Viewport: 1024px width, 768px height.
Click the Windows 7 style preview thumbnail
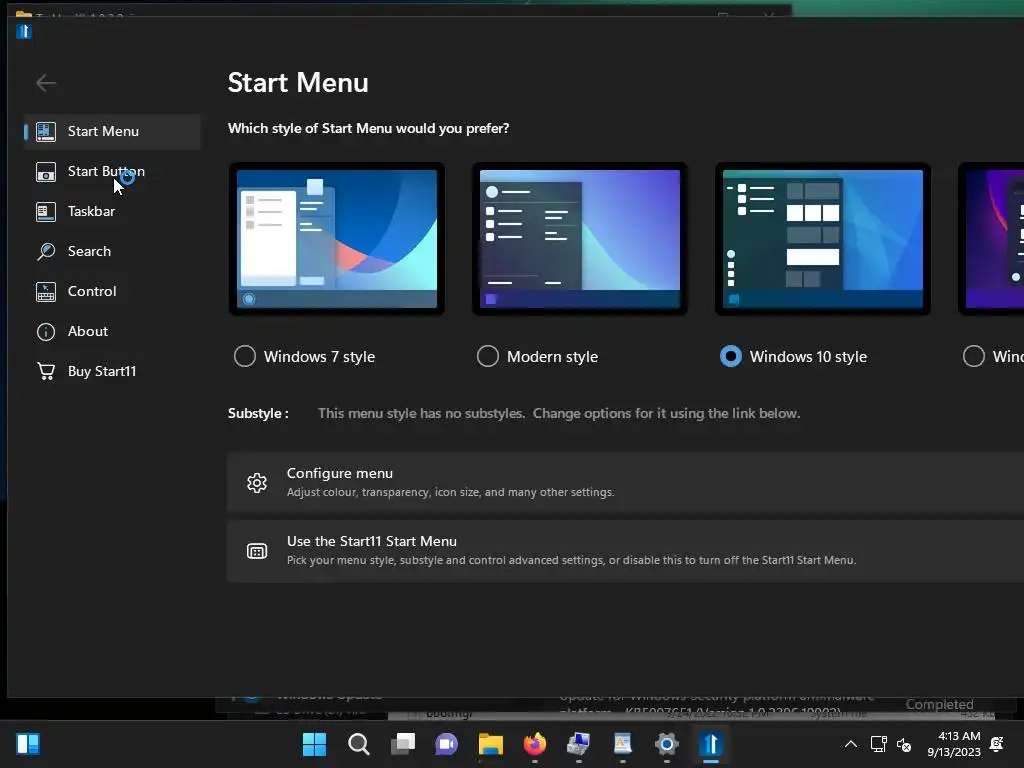tap(337, 239)
